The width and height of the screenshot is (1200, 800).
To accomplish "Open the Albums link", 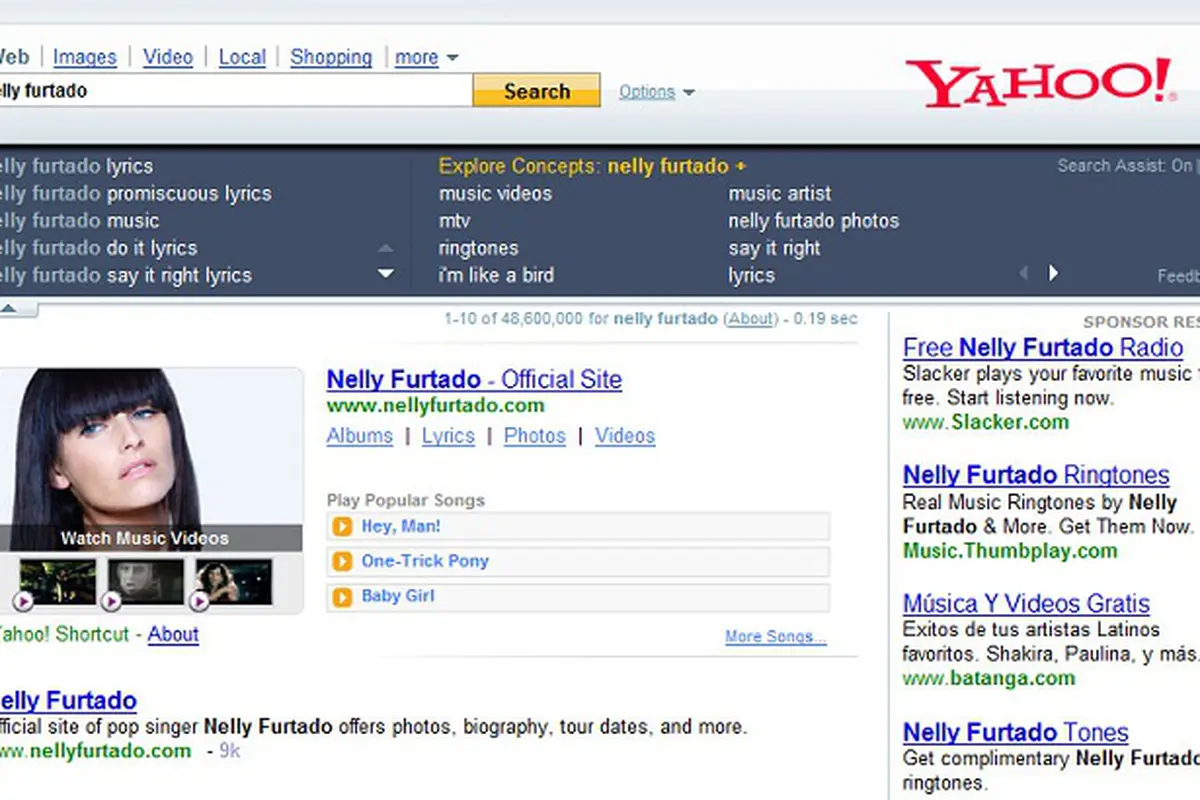I will tap(360, 436).
